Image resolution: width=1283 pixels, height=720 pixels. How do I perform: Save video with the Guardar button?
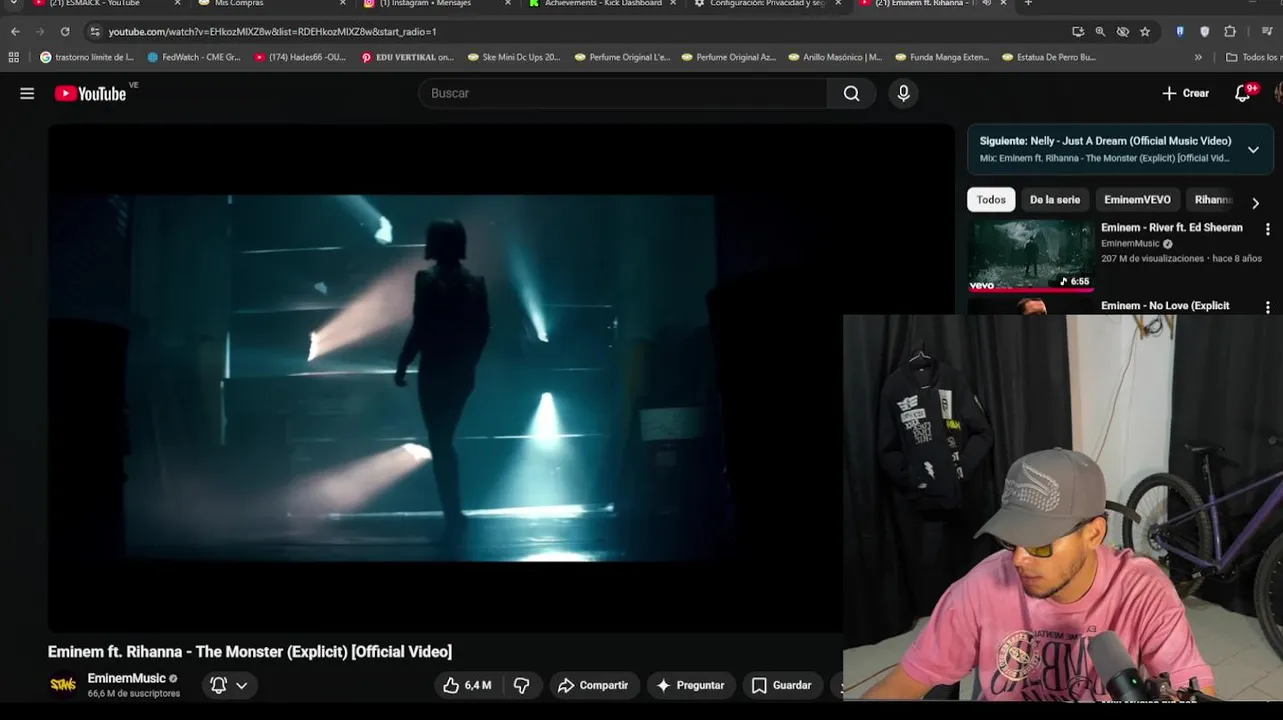pos(782,685)
